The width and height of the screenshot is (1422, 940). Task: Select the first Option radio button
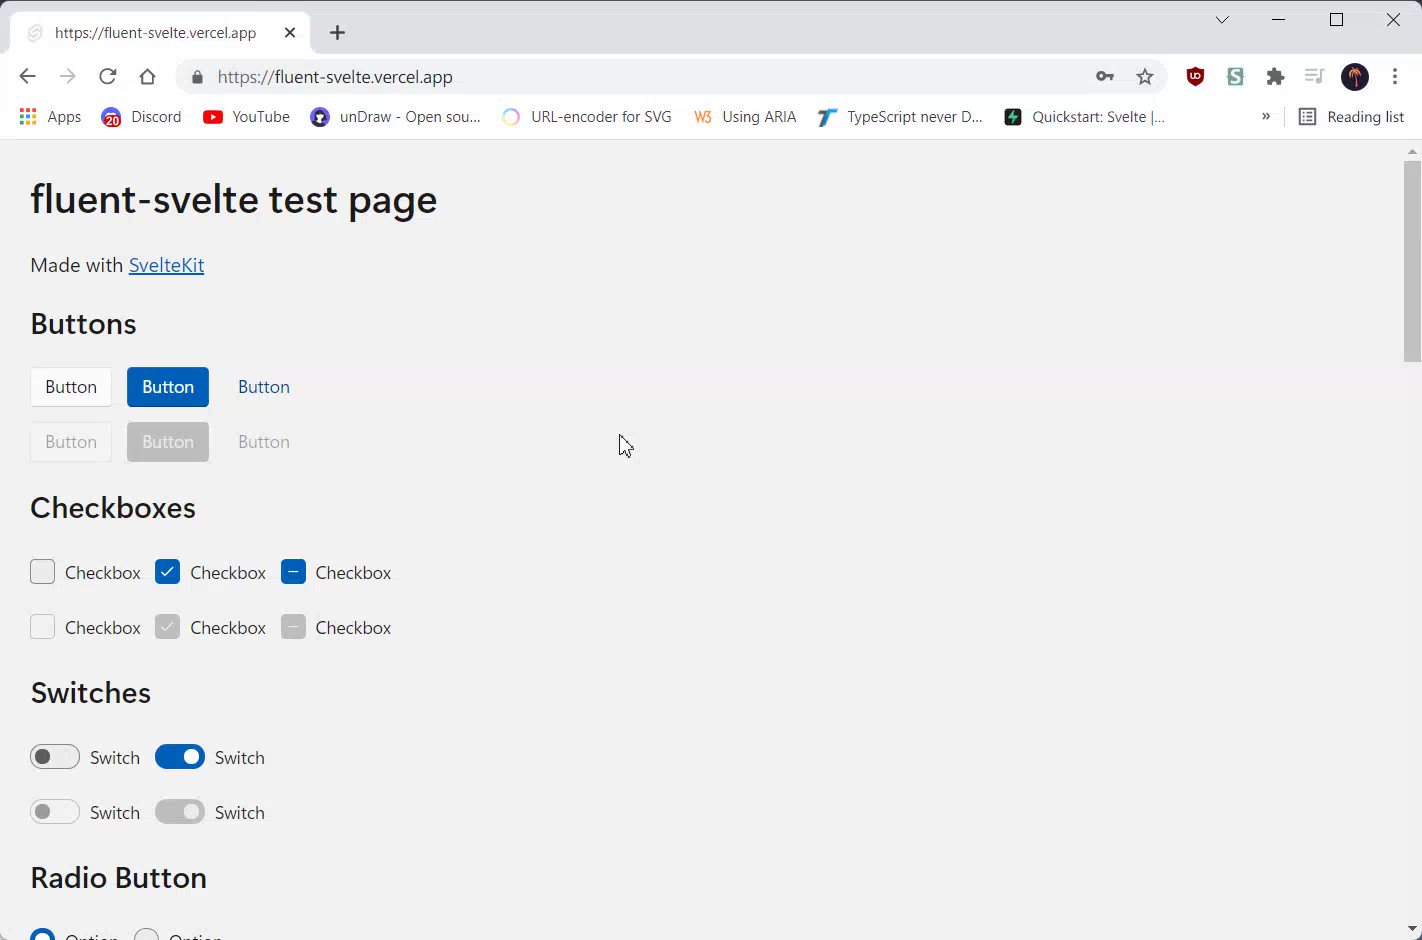[42, 935]
